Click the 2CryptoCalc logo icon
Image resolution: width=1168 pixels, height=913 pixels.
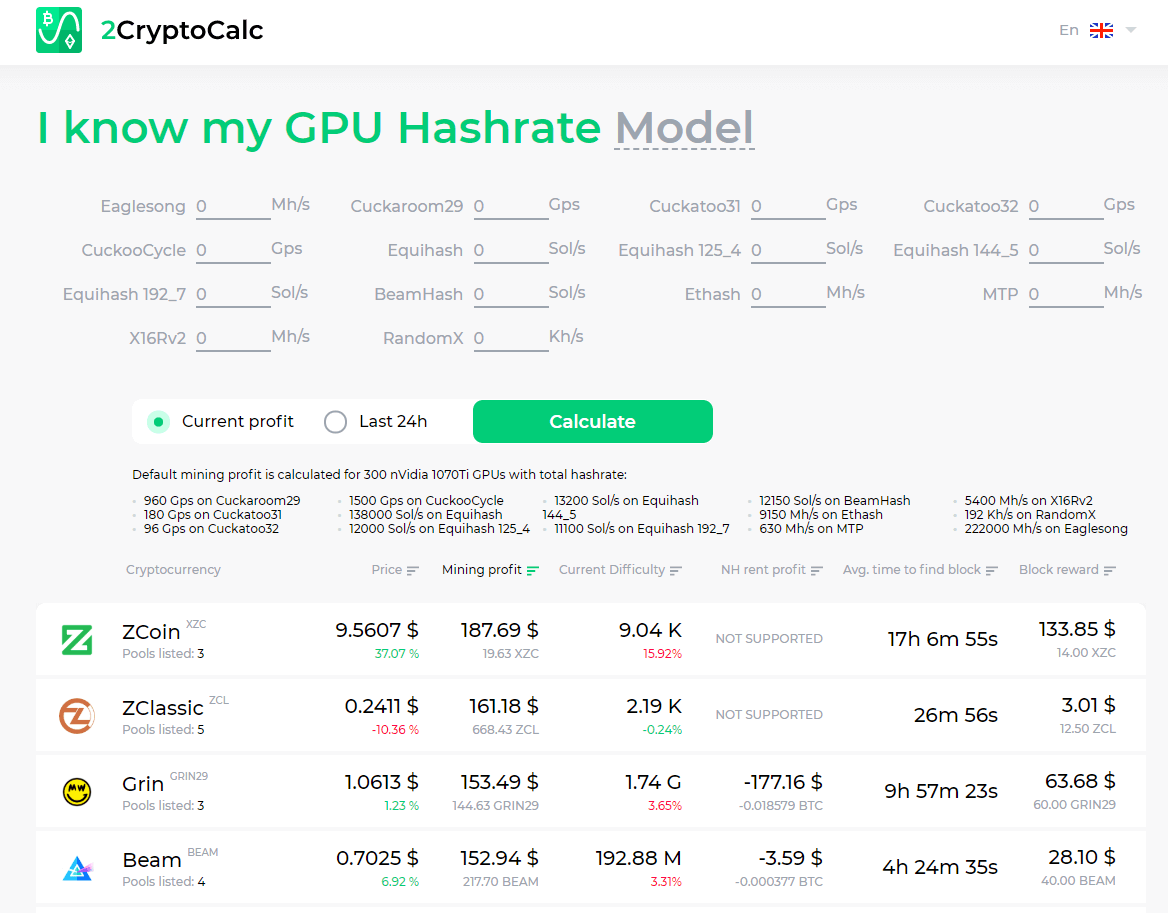coord(59,30)
